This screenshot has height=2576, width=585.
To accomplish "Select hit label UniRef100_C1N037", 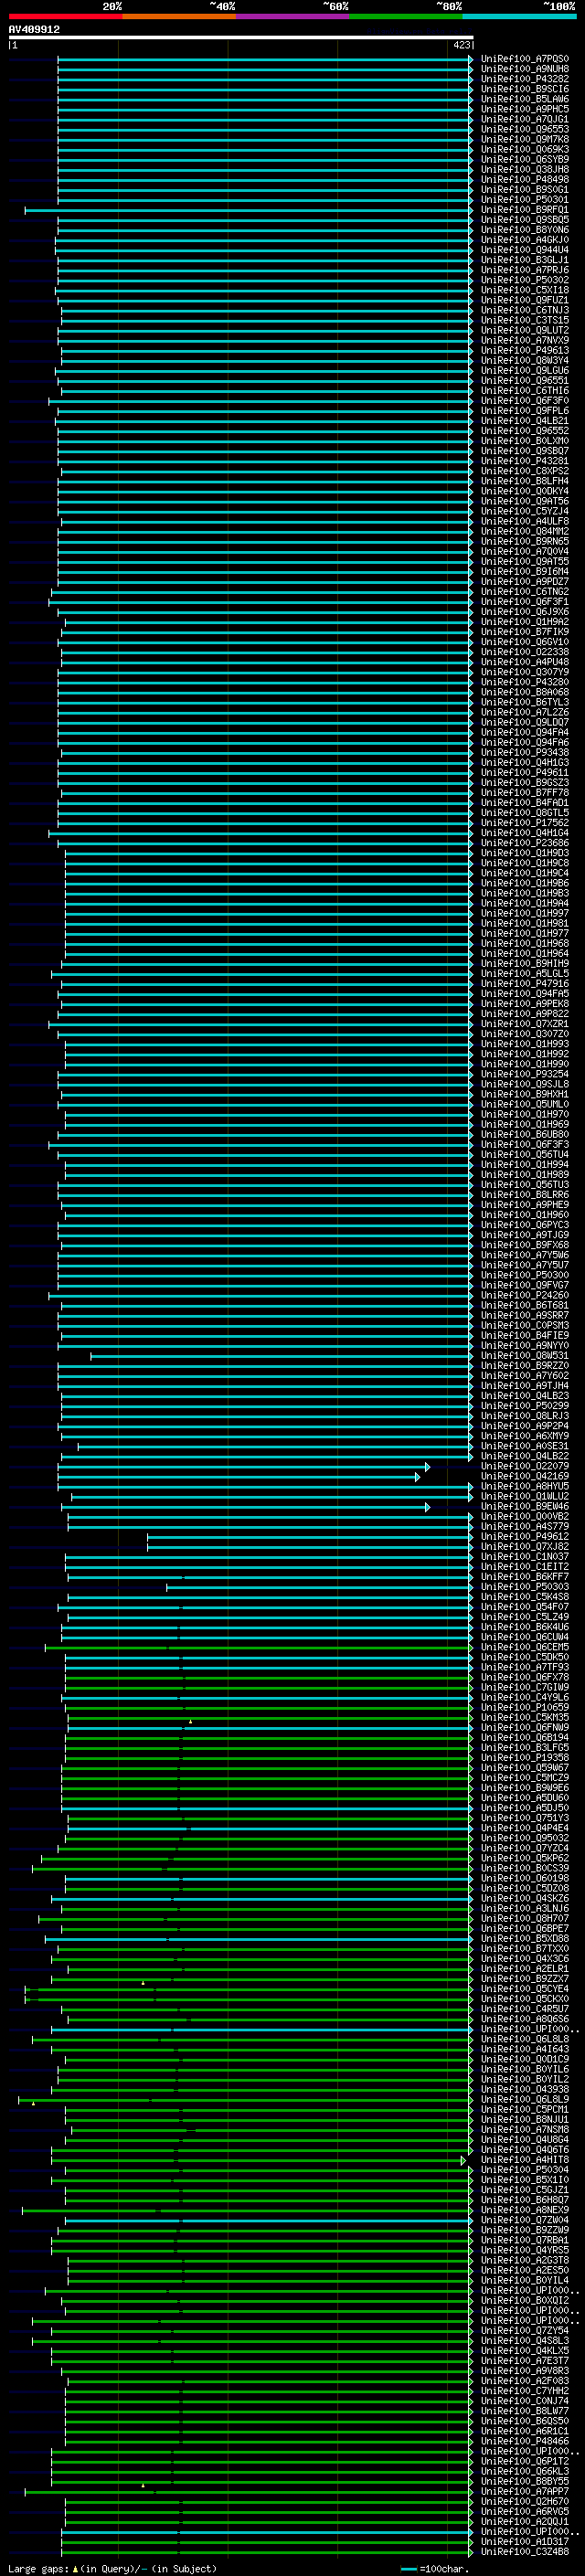I will [x=525, y=1557].
